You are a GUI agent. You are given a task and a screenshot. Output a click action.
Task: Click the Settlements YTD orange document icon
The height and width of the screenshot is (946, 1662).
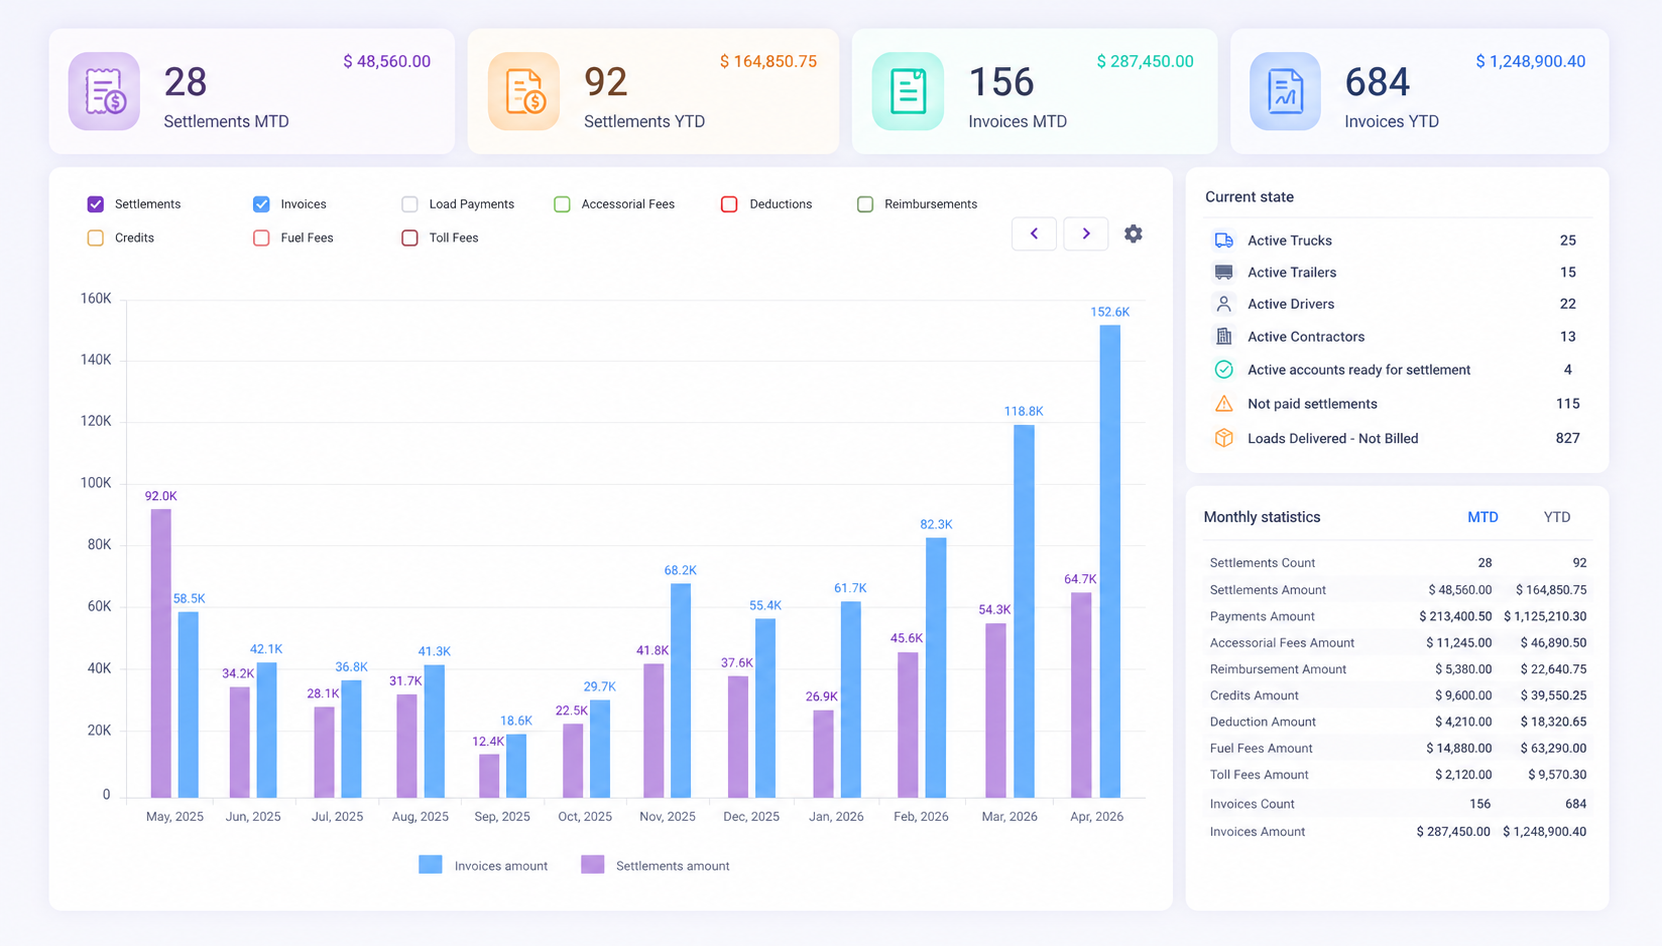[524, 91]
